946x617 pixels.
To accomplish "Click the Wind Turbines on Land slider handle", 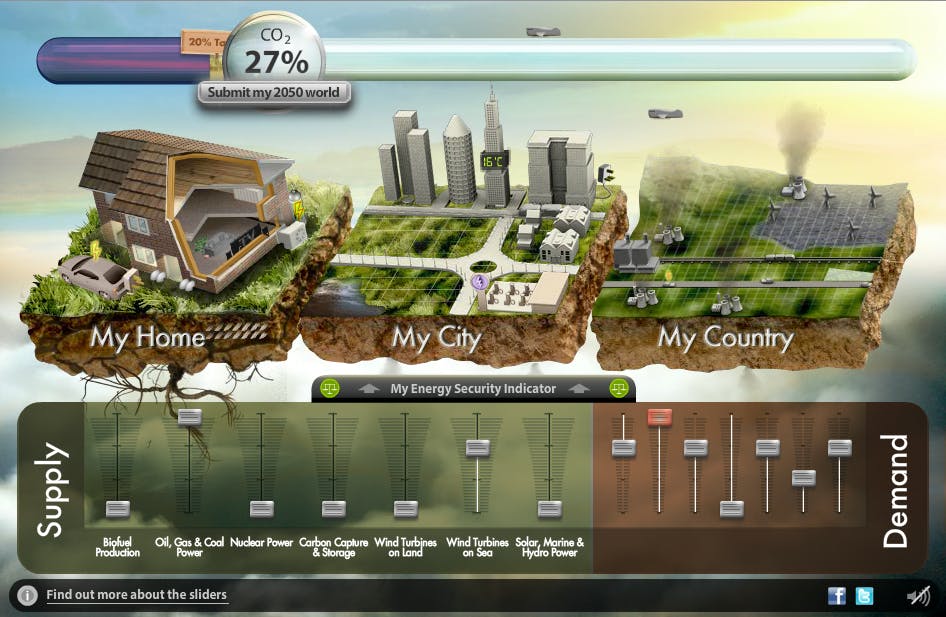I will click(405, 509).
